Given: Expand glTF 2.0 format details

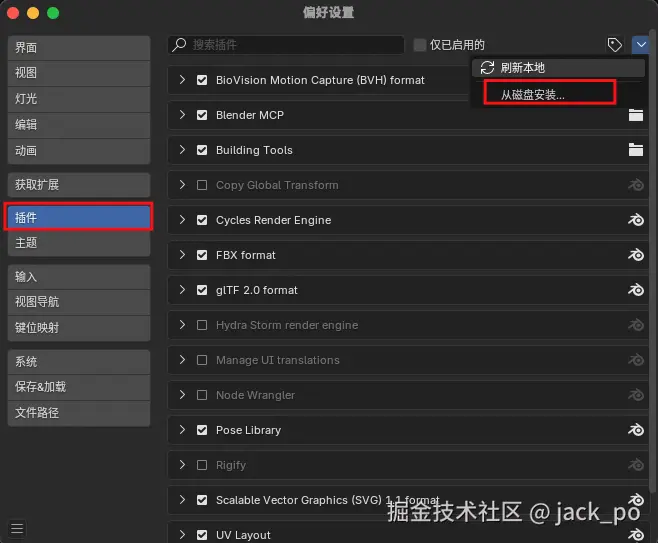Looking at the screenshot, I should click(x=182, y=290).
